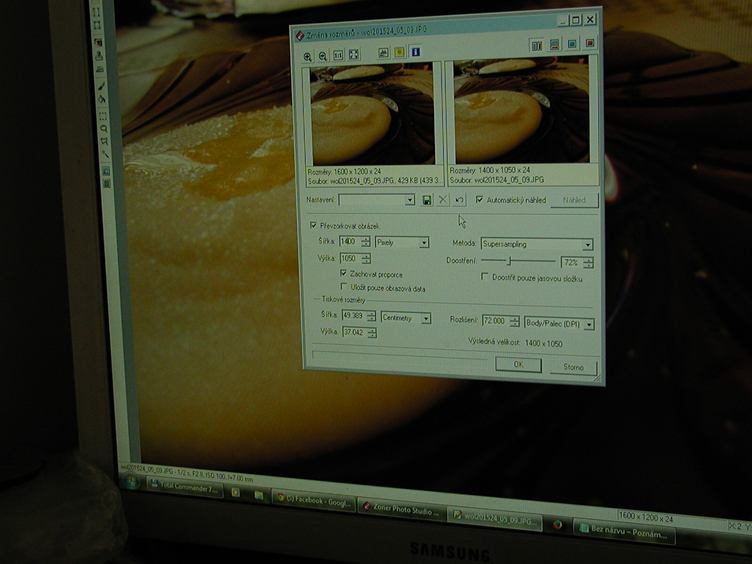Select the brush tool in editor sidebar
This screenshot has width=752, height=564.
point(101,86)
